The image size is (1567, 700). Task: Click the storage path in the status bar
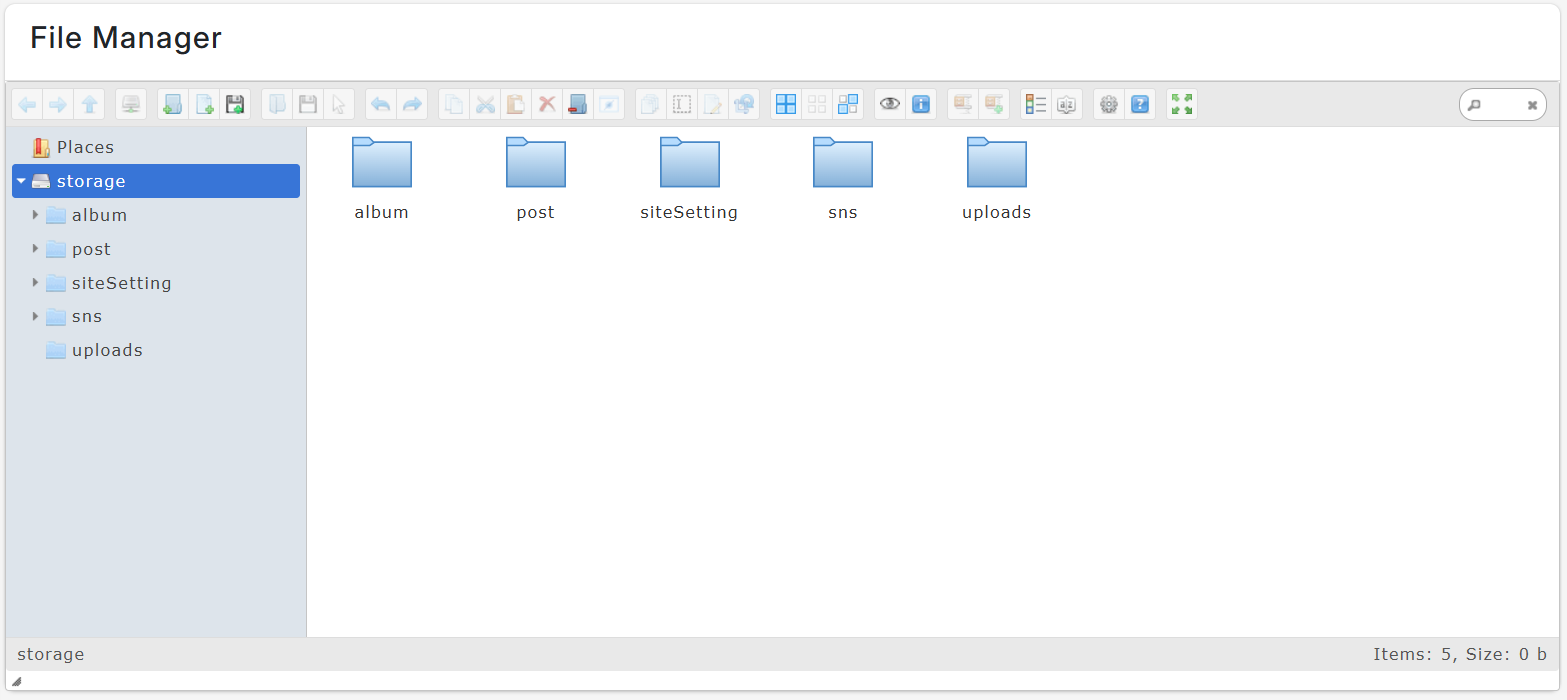point(51,655)
